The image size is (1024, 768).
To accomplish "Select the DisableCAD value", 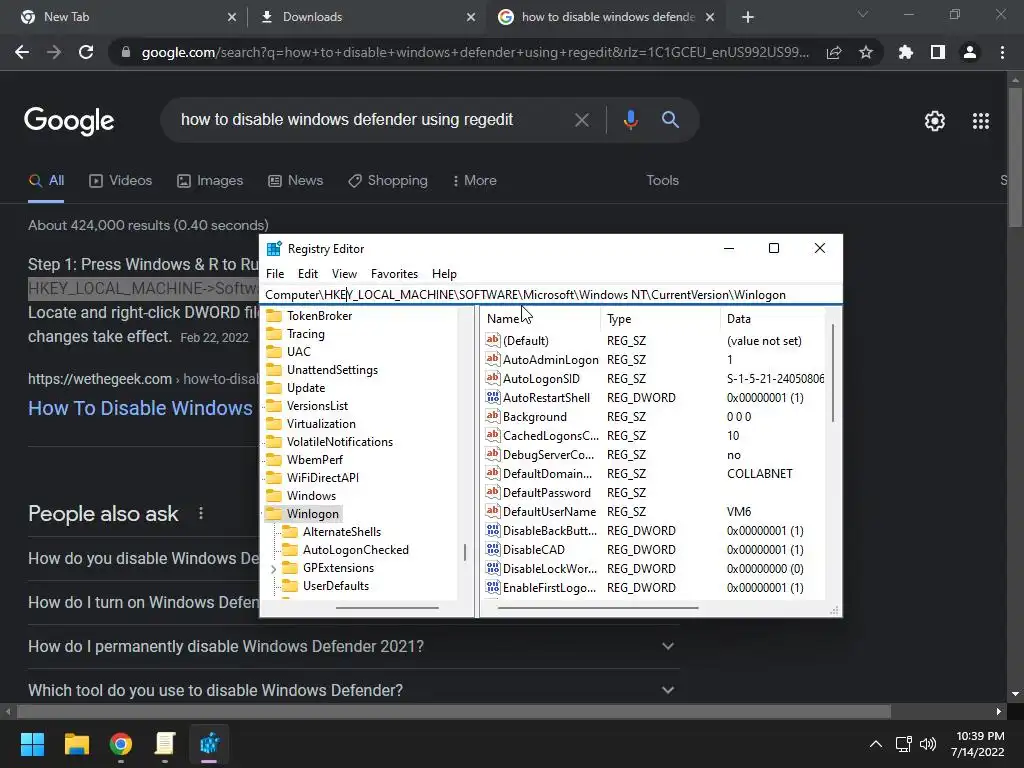I will (534, 550).
